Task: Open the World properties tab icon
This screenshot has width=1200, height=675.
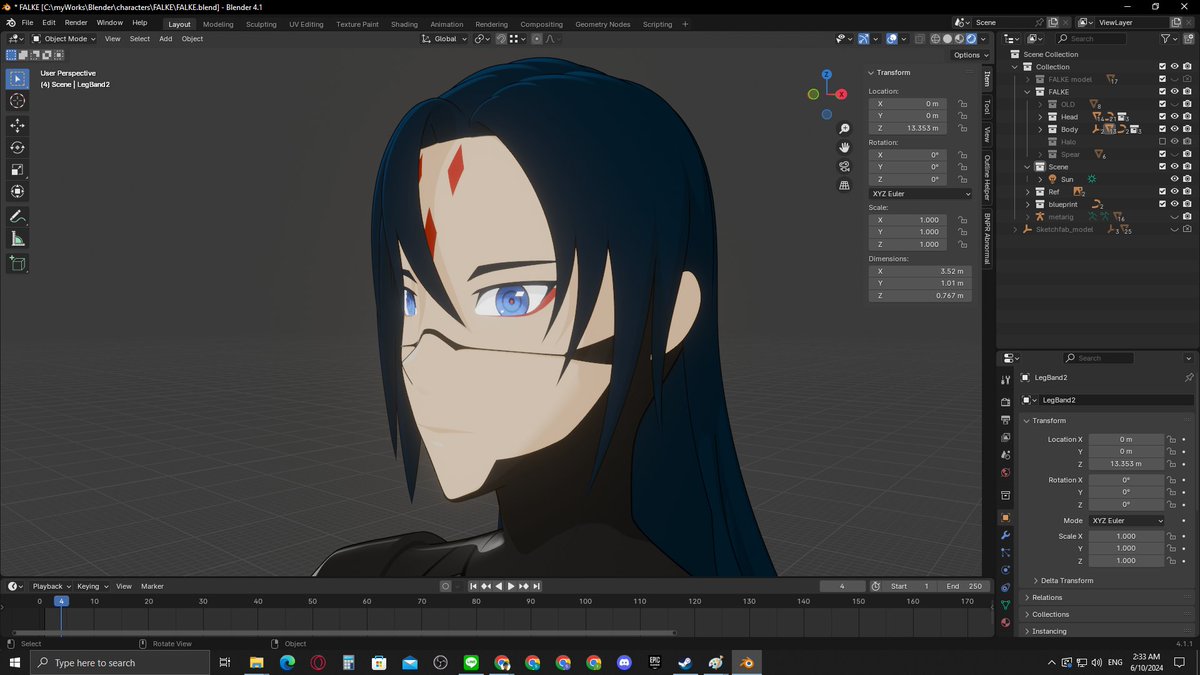Action: (1005, 472)
